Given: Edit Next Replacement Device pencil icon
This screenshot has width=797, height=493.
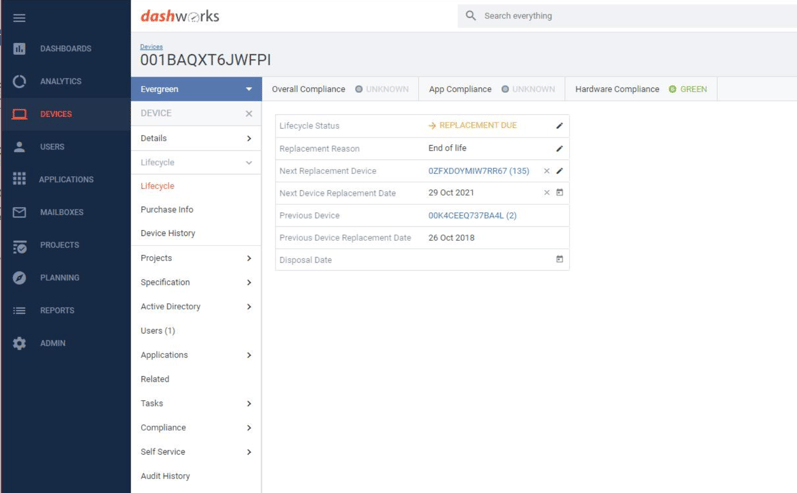Looking at the screenshot, I should [559, 171].
